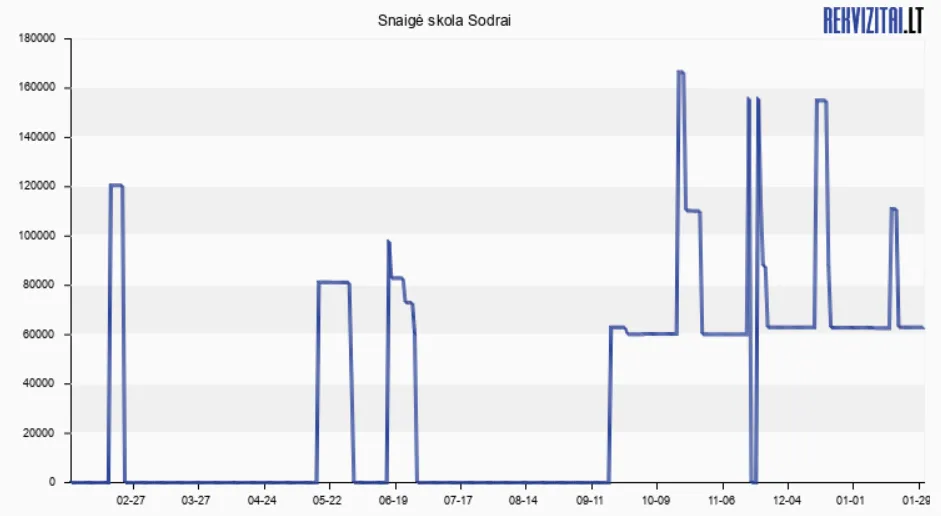Image resolution: width=941 pixels, height=516 pixels.
Task: Click the 05-22 x-axis date label
Action: pos(327,498)
